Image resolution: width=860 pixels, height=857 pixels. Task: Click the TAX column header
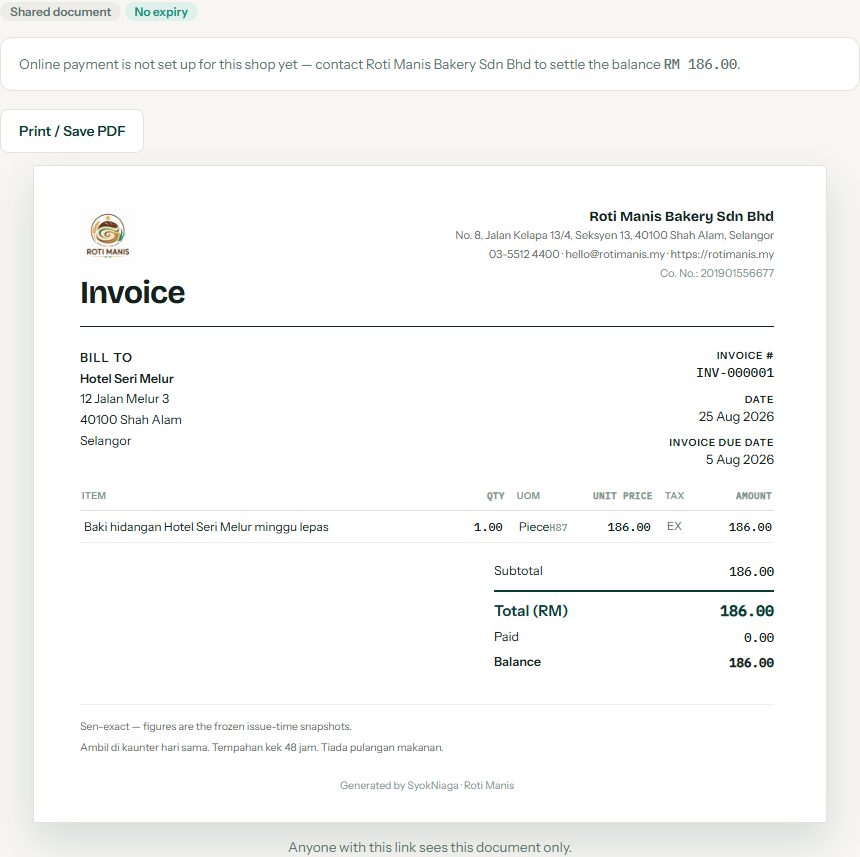[674, 496]
